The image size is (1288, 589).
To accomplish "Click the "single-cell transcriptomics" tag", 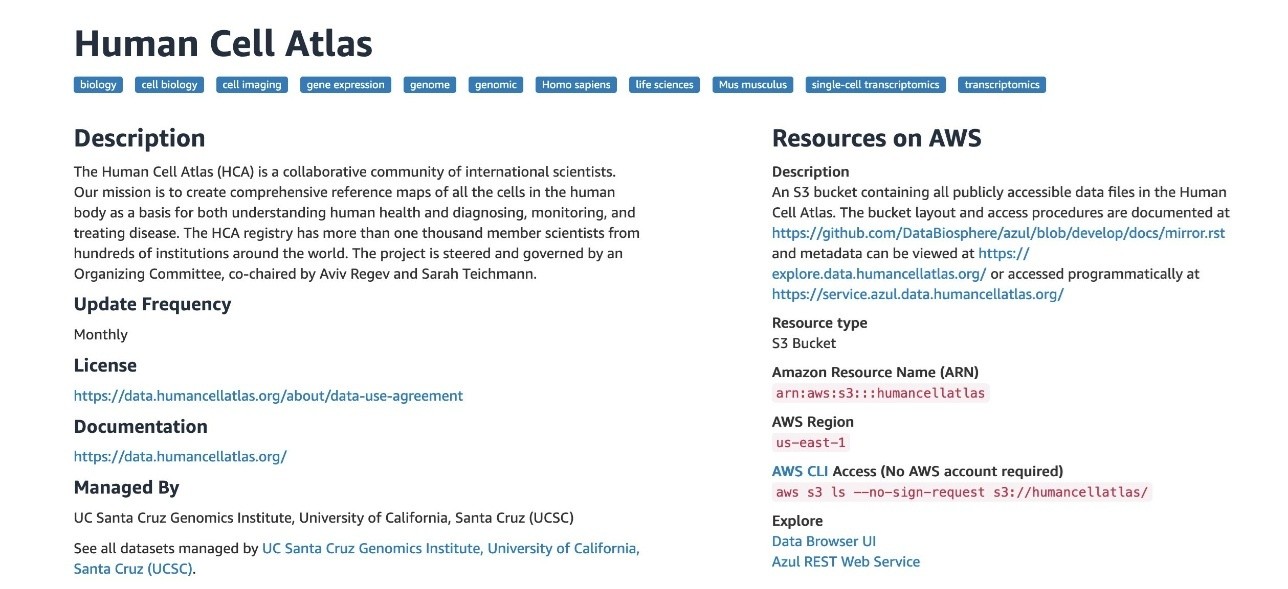I will pos(876,85).
